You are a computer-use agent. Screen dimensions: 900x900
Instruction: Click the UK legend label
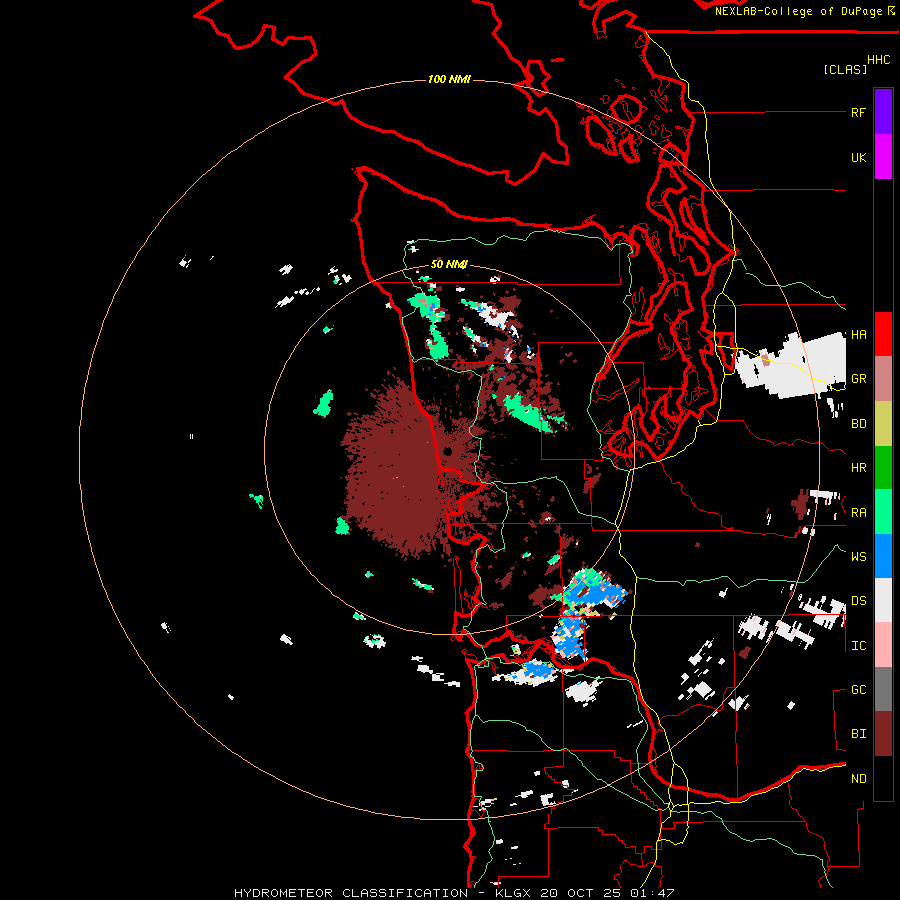pyautogui.click(x=858, y=157)
